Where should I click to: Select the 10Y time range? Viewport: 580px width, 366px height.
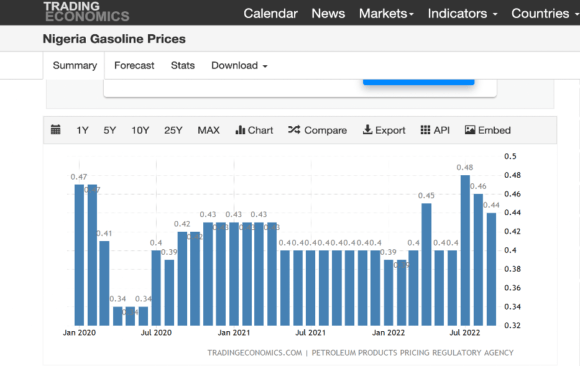click(140, 130)
